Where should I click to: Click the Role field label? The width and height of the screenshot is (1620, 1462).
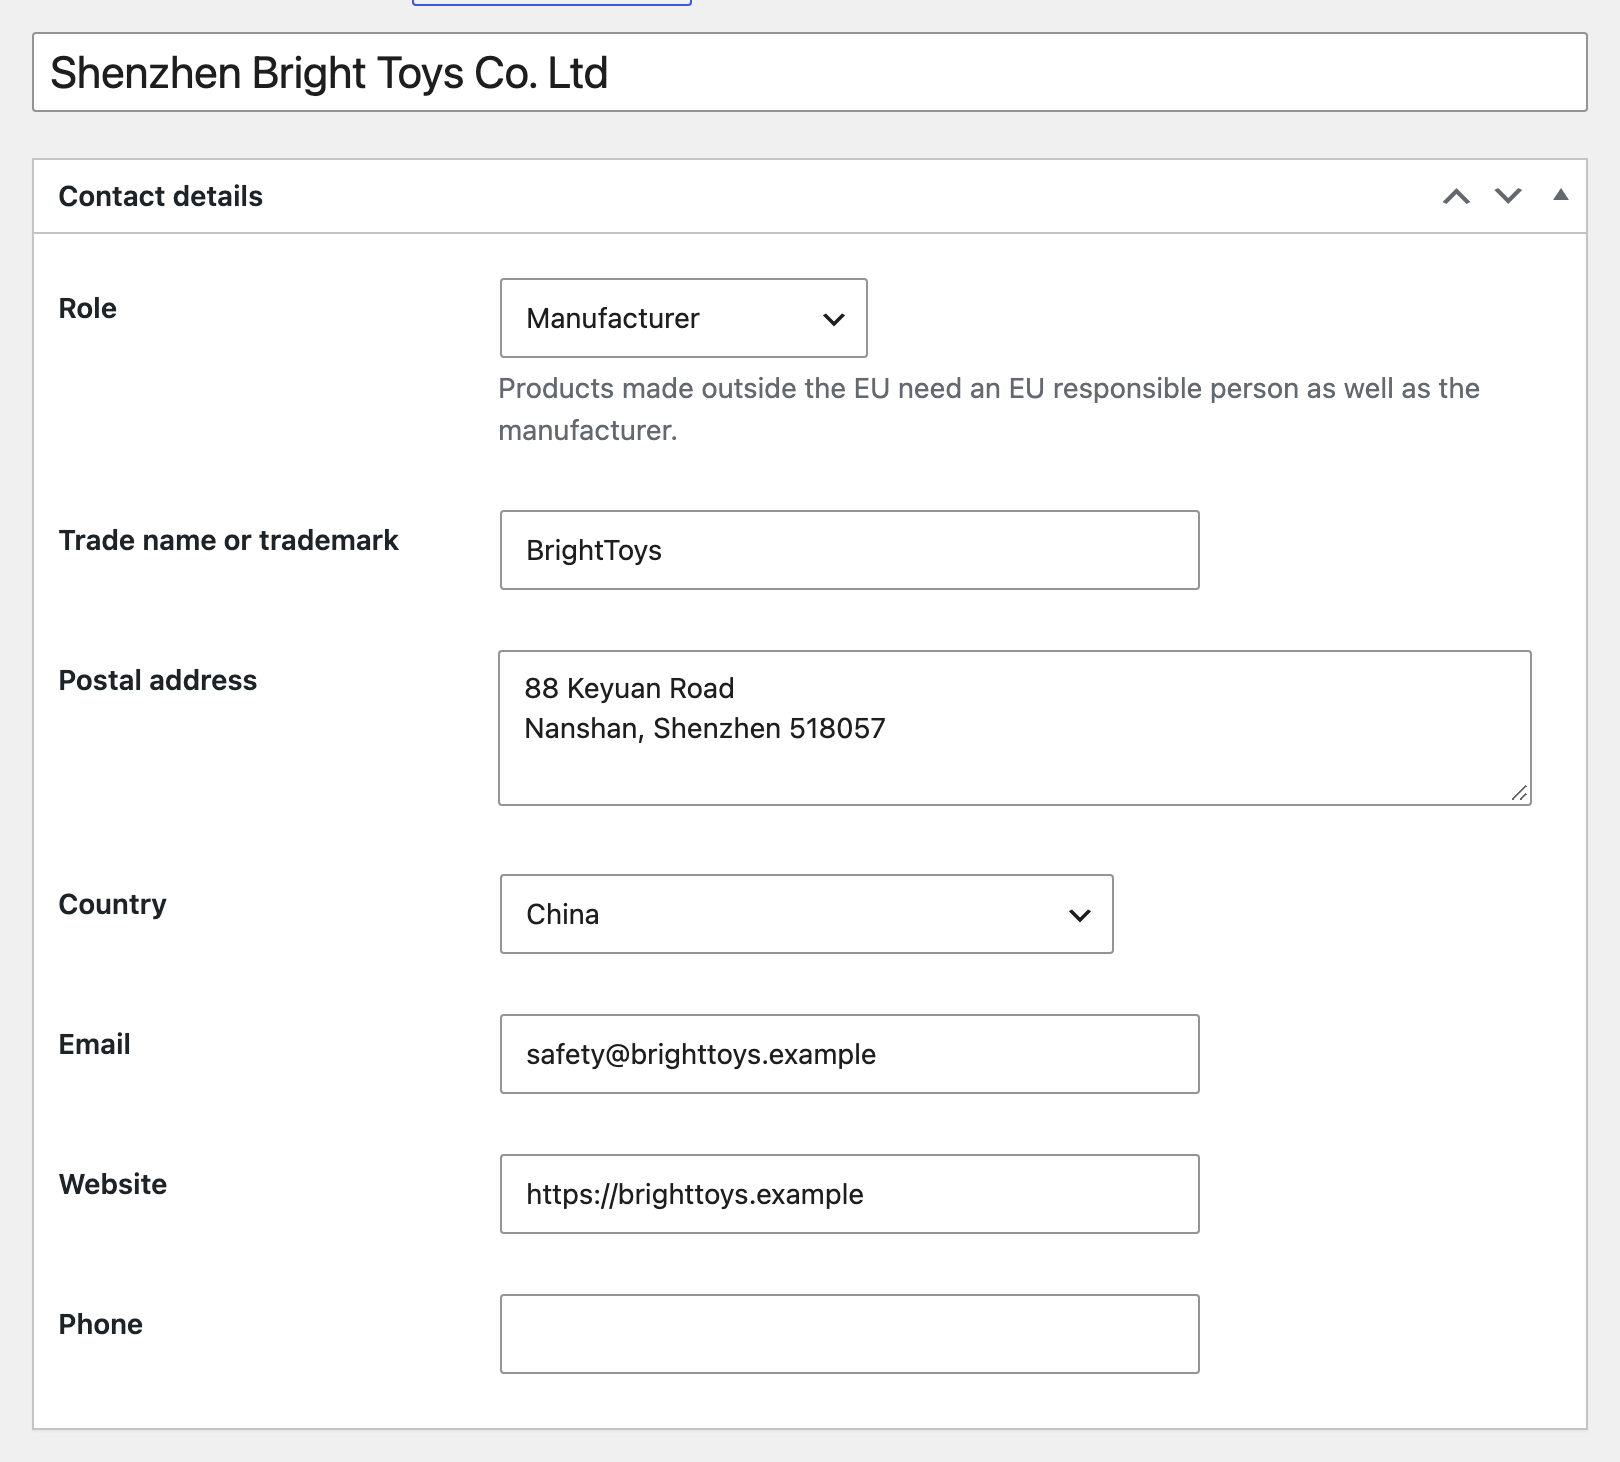click(88, 308)
